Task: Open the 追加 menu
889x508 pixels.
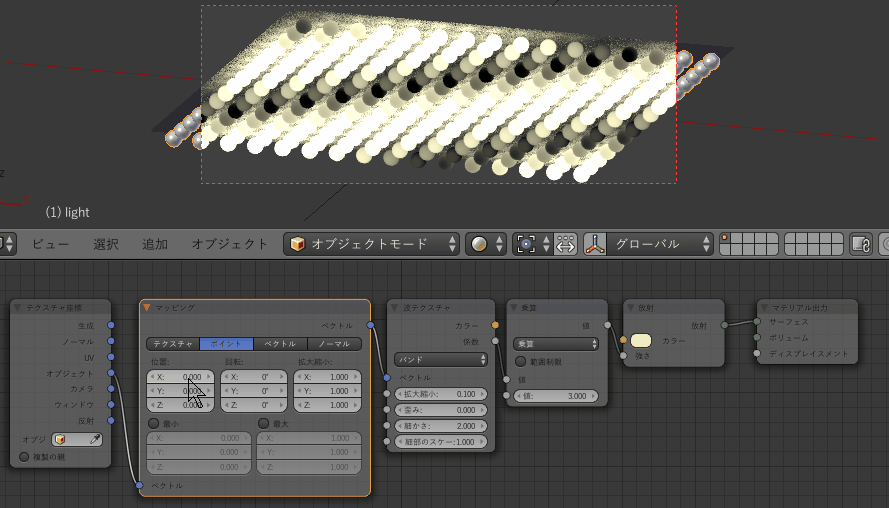Action: (155, 244)
